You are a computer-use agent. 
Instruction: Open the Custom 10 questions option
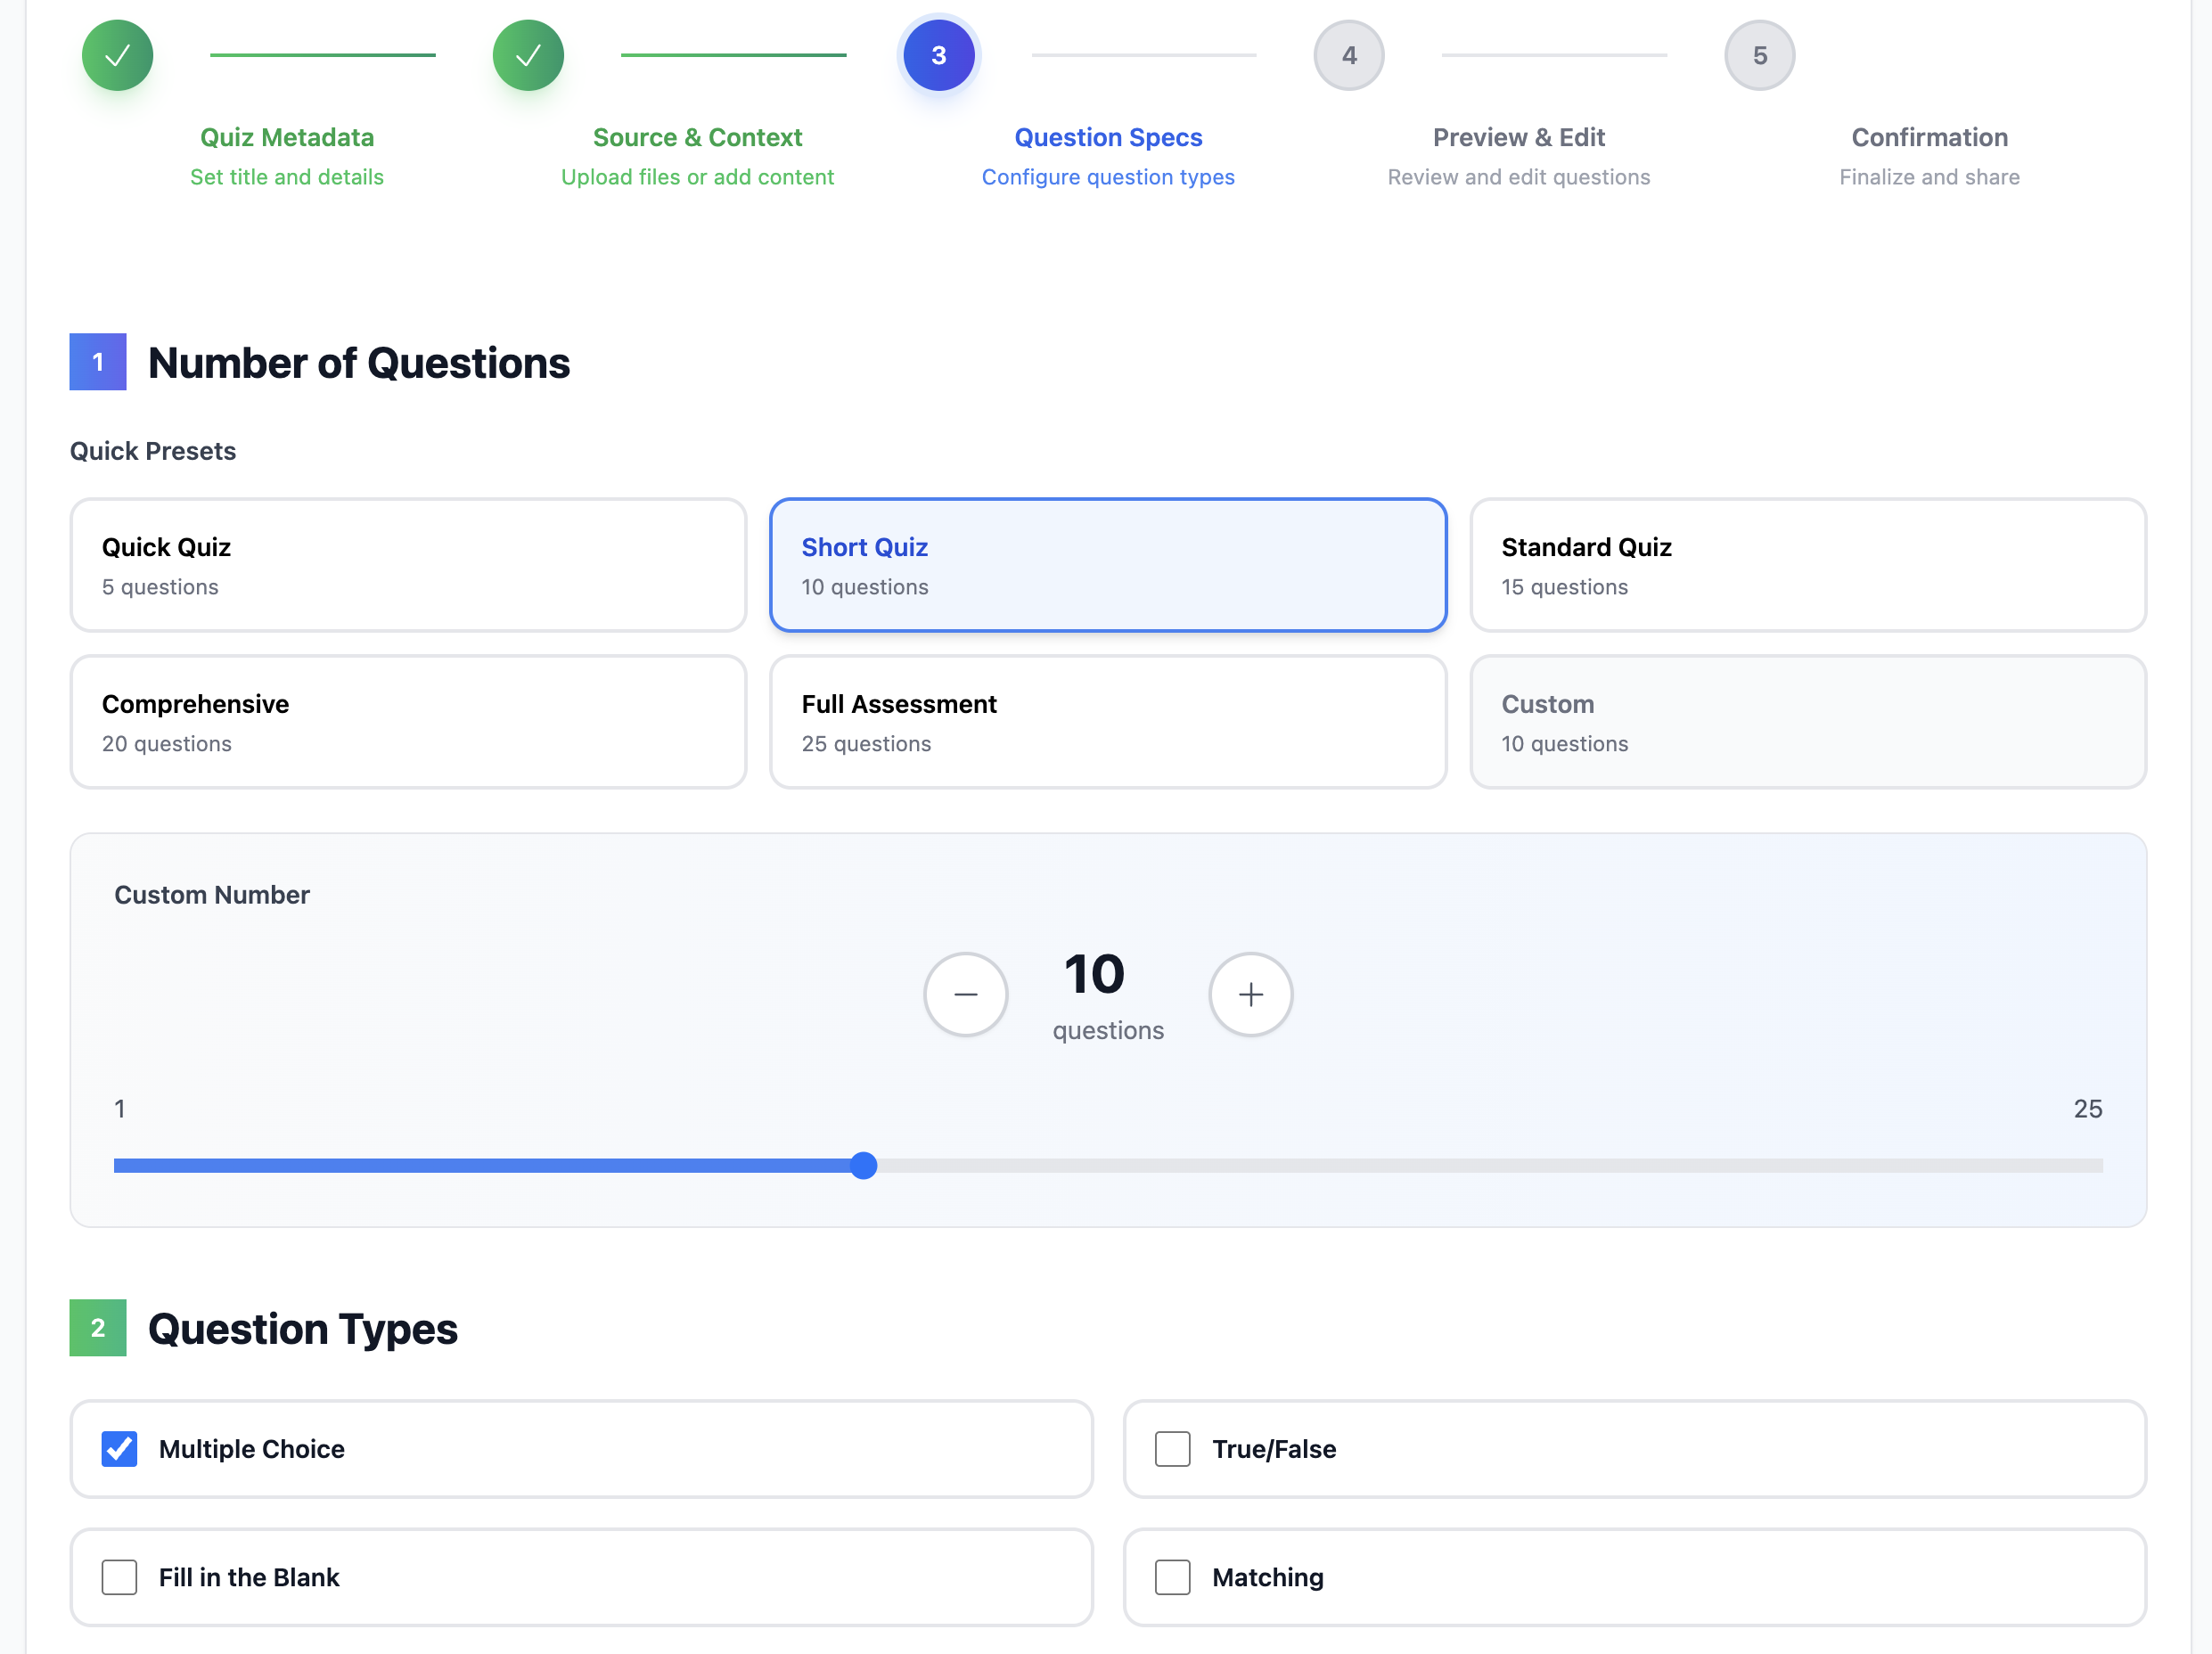(x=1807, y=721)
